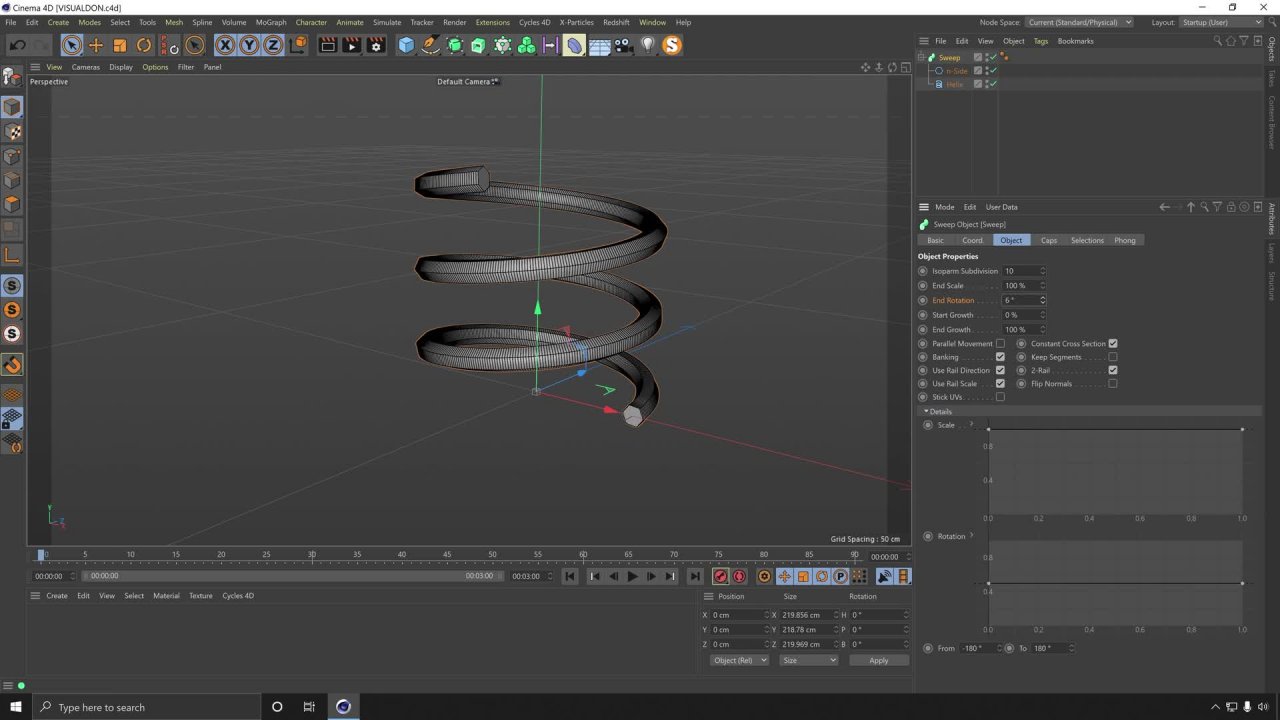Open the Render Settings

(x=376, y=45)
